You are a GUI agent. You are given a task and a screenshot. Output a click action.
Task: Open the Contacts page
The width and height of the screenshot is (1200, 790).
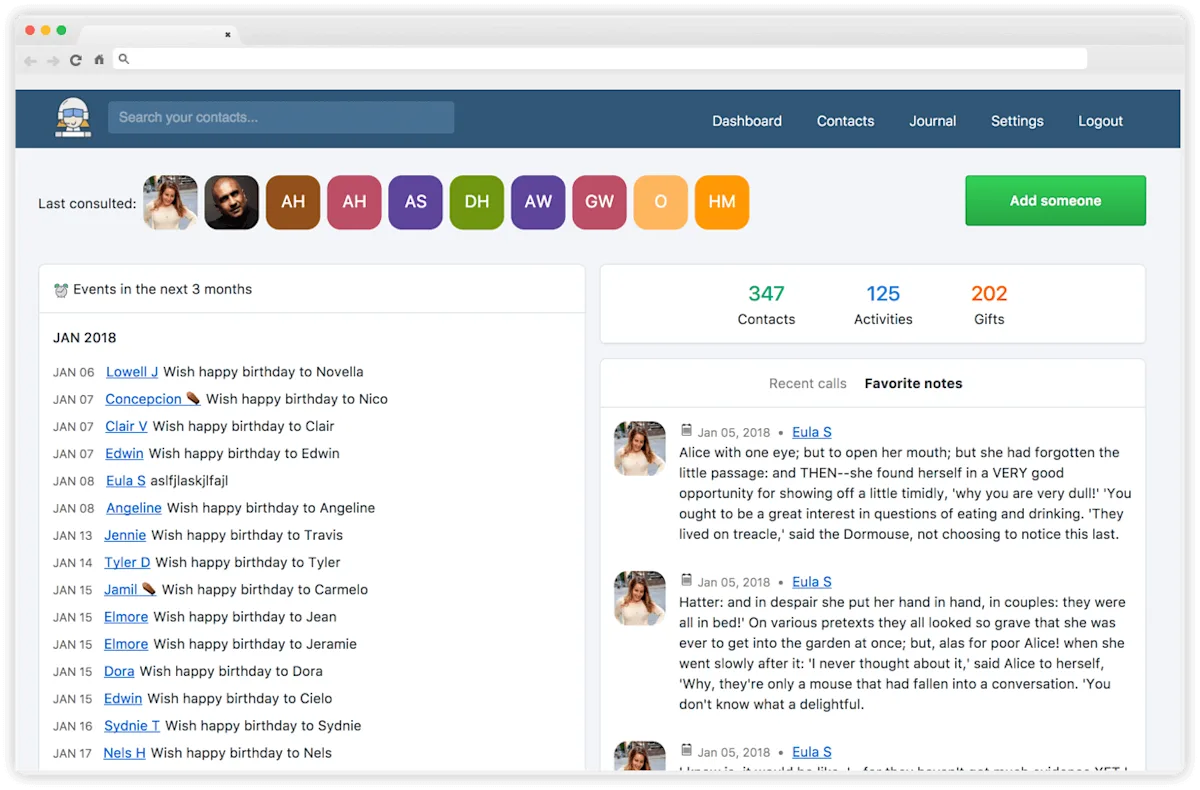coord(845,121)
